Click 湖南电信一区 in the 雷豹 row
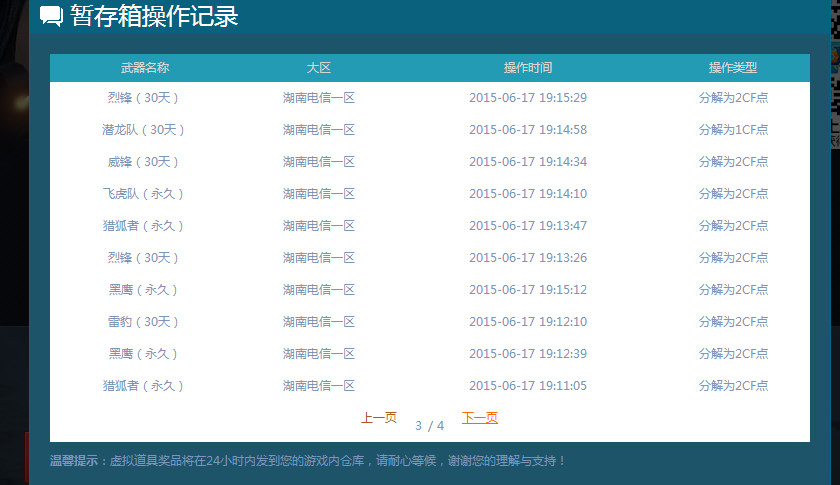Image resolution: width=840 pixels, height=485 pixels. pos(319,322)
